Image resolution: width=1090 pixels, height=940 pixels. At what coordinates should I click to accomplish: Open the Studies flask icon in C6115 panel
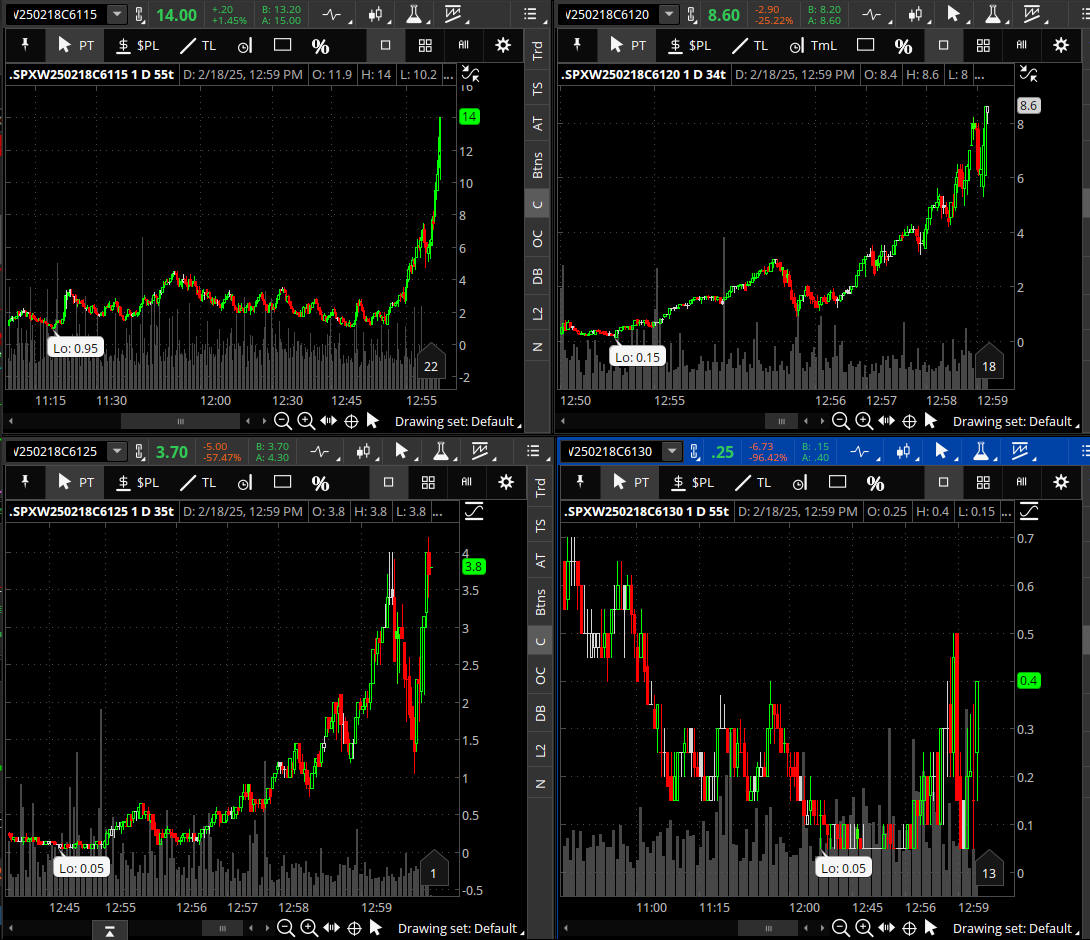414,14
